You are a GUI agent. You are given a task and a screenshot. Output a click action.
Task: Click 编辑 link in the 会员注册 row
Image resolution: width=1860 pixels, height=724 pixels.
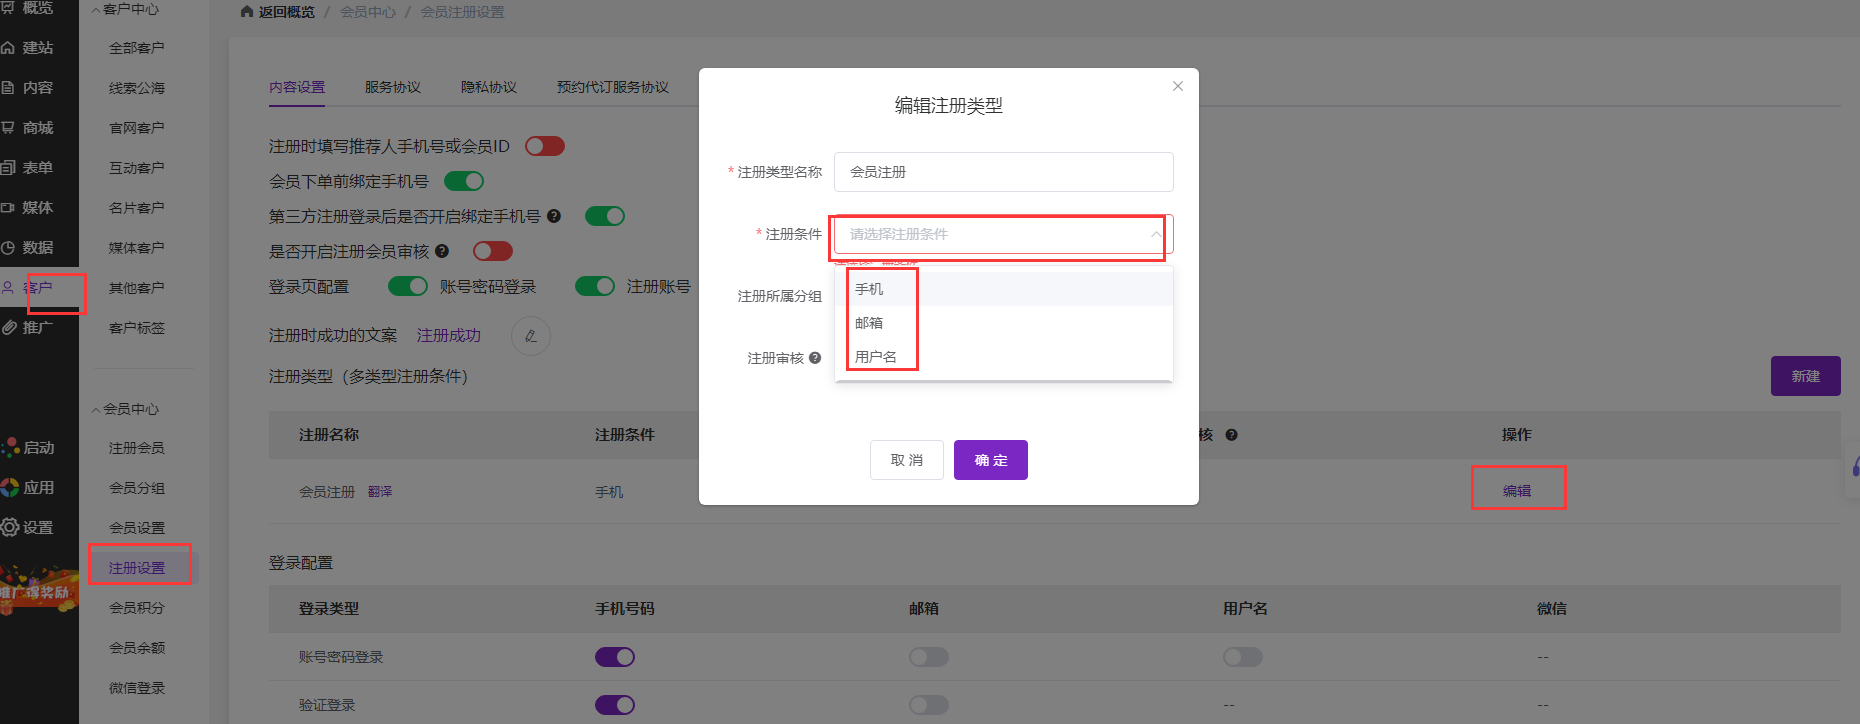pos(1517,491)
